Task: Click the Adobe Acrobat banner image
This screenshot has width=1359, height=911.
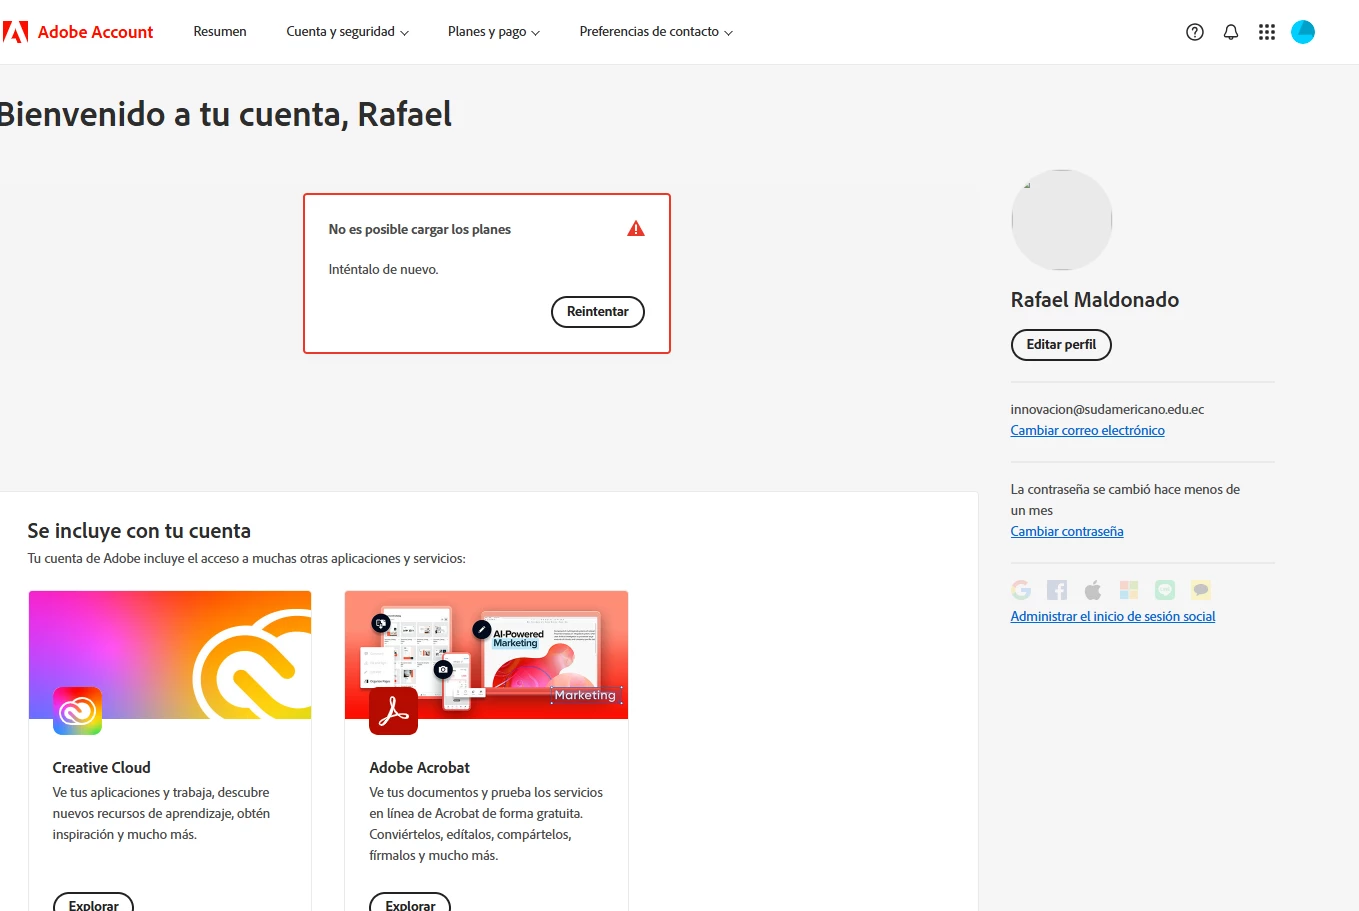Action: coord(486,655)
